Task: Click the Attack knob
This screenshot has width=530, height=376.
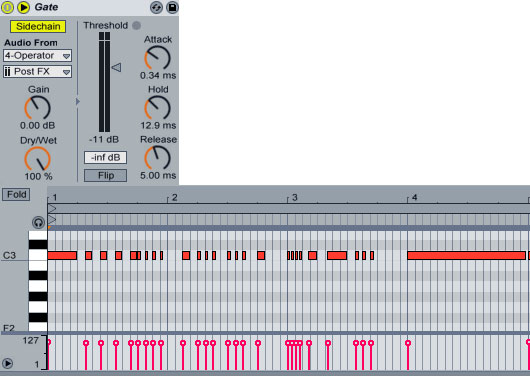Action: tap(158, 58)
